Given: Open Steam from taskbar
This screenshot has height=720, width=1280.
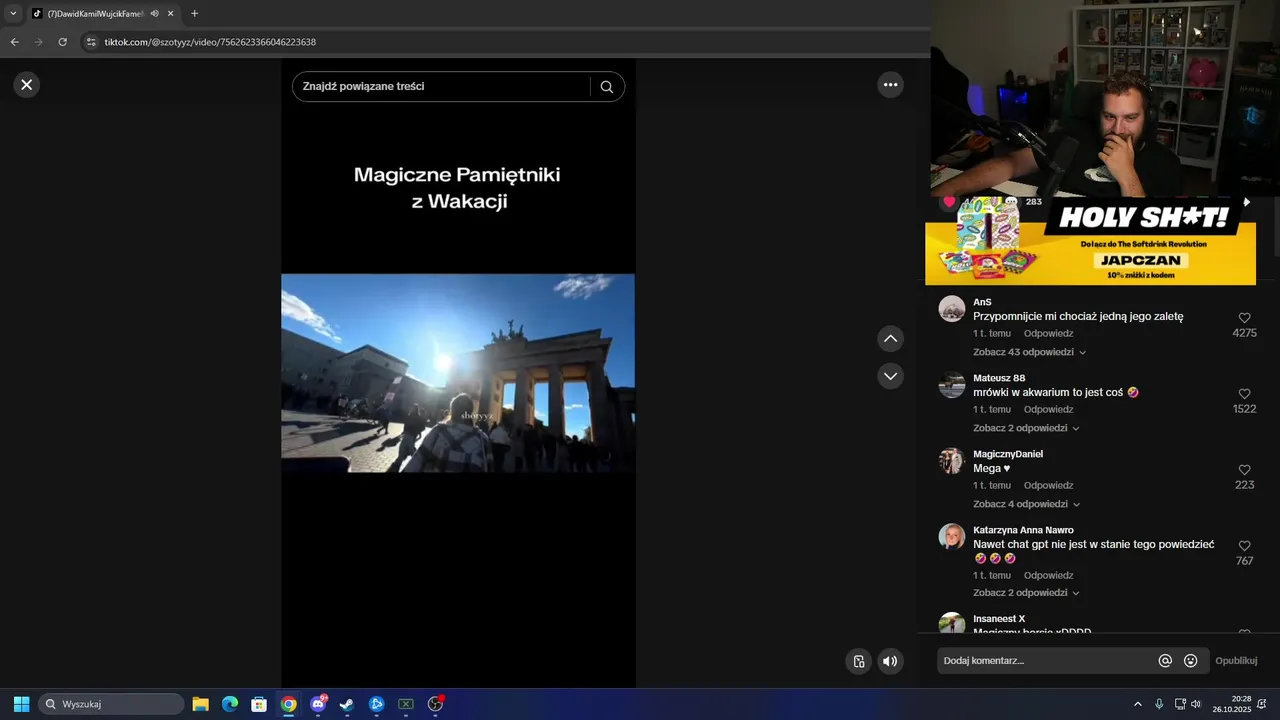Looking at the screenshot, I should pyautogui.click(x=347, y=704).
